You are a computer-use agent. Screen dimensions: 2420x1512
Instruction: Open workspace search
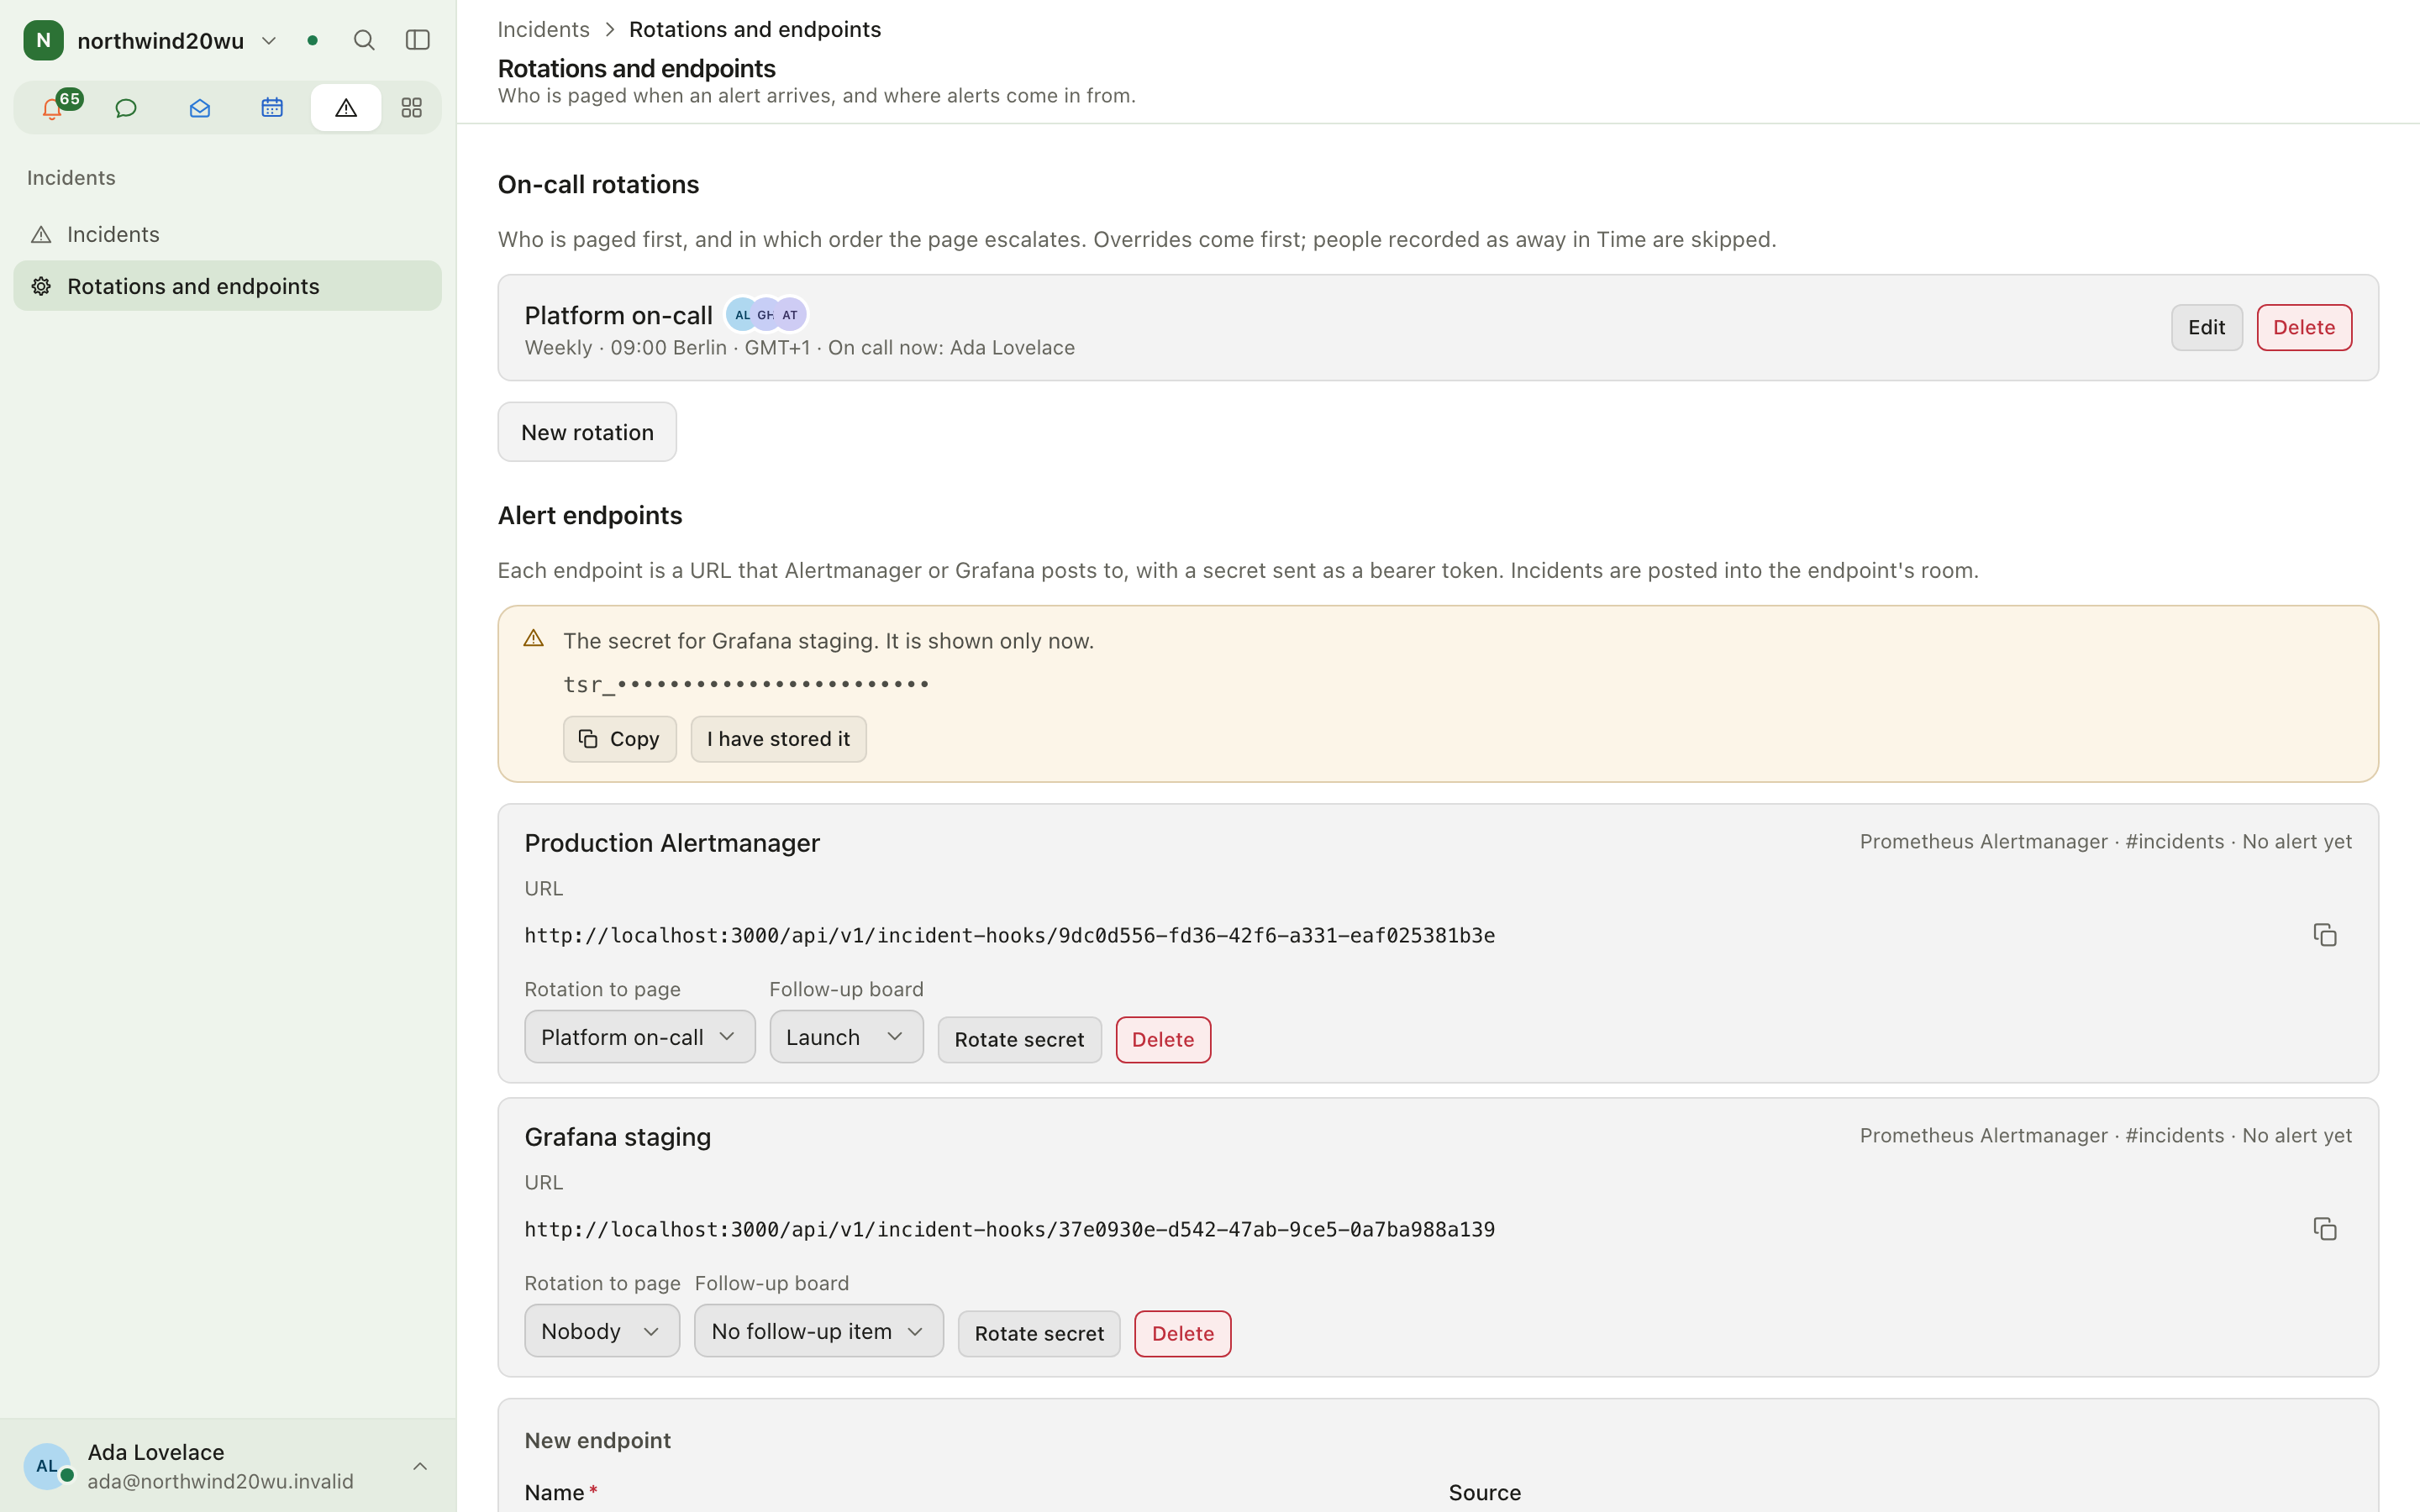coord(364,40)
